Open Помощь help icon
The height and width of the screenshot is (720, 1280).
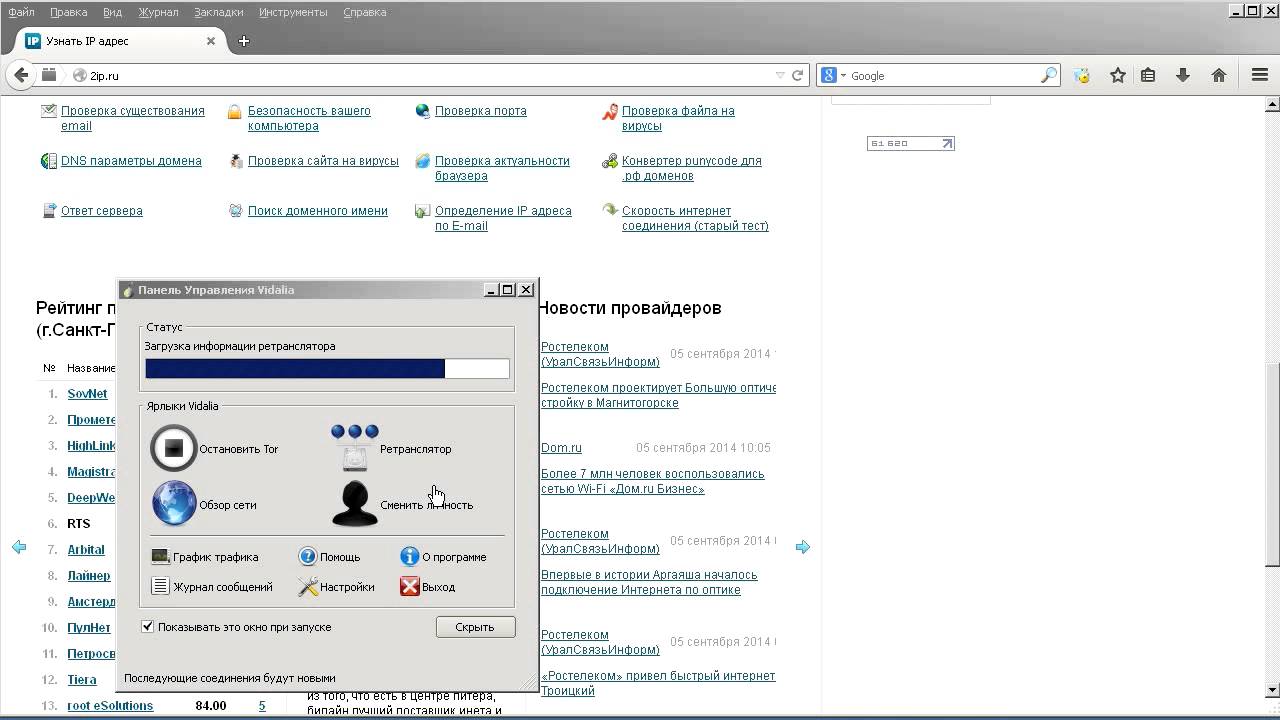click(x=308, y=557)
